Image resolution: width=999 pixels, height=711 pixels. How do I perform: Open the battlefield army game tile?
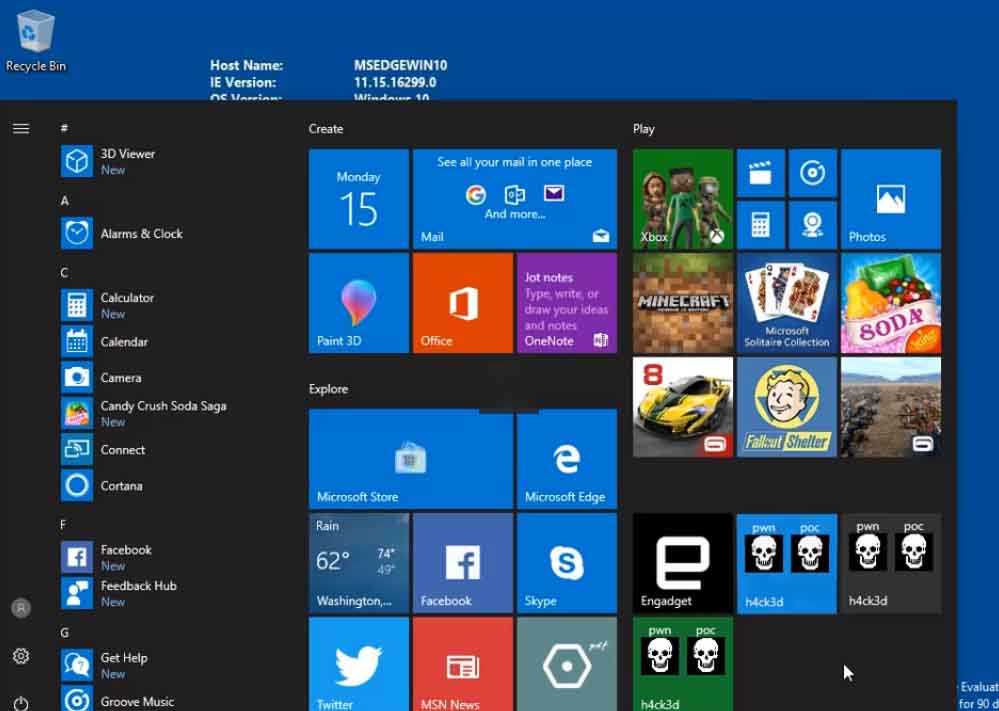point(891,407)
